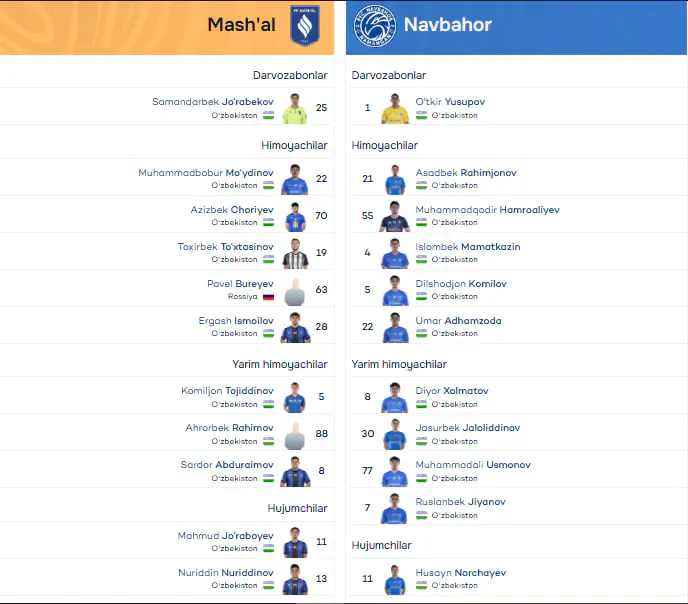Open O'tkir Yusupov player profile link
The width and height of the screenshot is (688, 604).
point(450,102)
